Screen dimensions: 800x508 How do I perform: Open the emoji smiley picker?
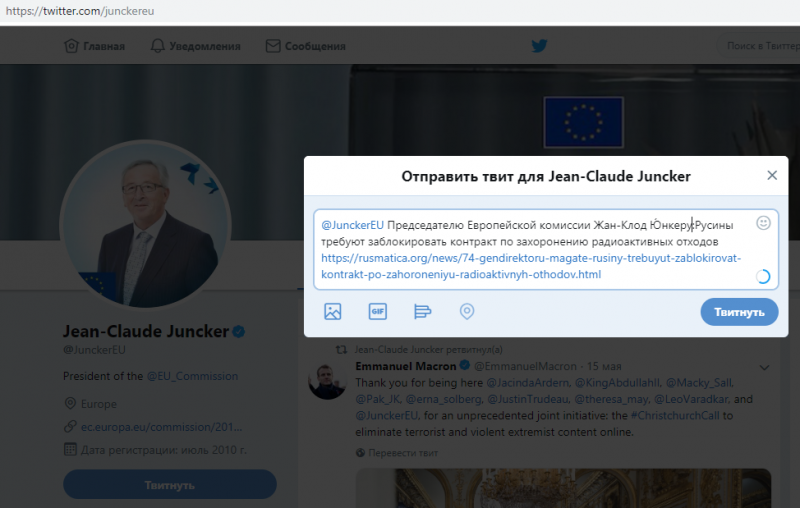pyautogui.click(x=763, y=223)
